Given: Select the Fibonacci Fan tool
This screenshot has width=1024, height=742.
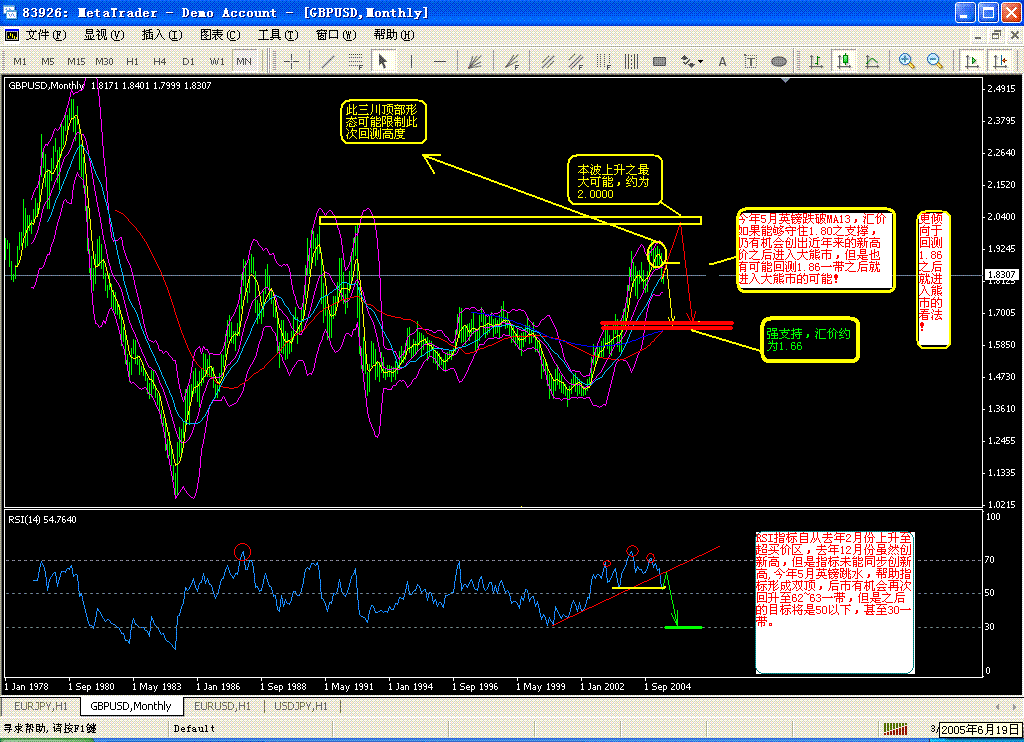Looking at the screenshot, I should coord(512,61).
